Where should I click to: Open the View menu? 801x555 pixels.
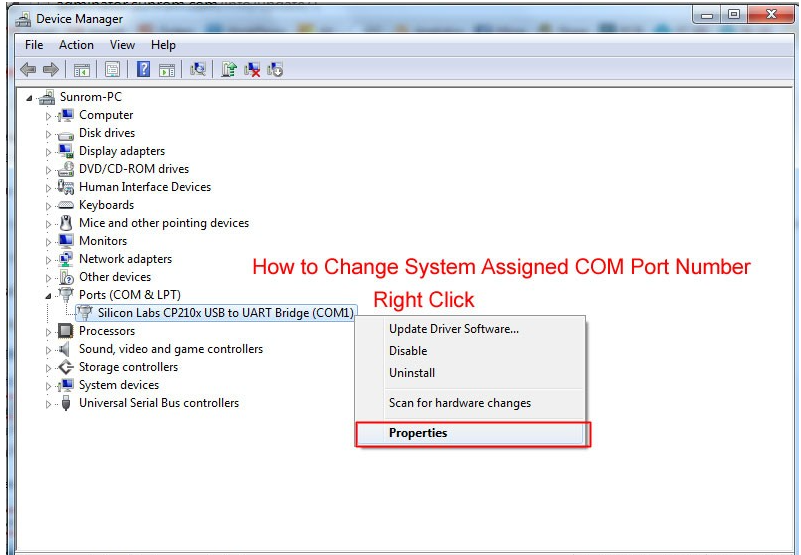click(x=122, y=45)
